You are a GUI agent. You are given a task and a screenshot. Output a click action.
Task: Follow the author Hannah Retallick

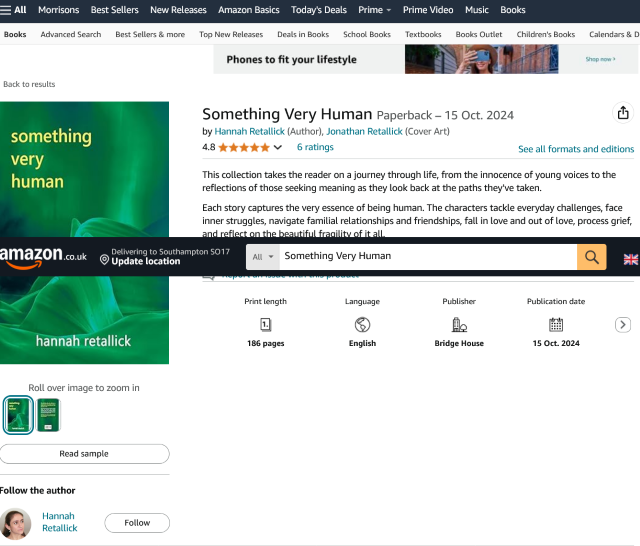137,523
